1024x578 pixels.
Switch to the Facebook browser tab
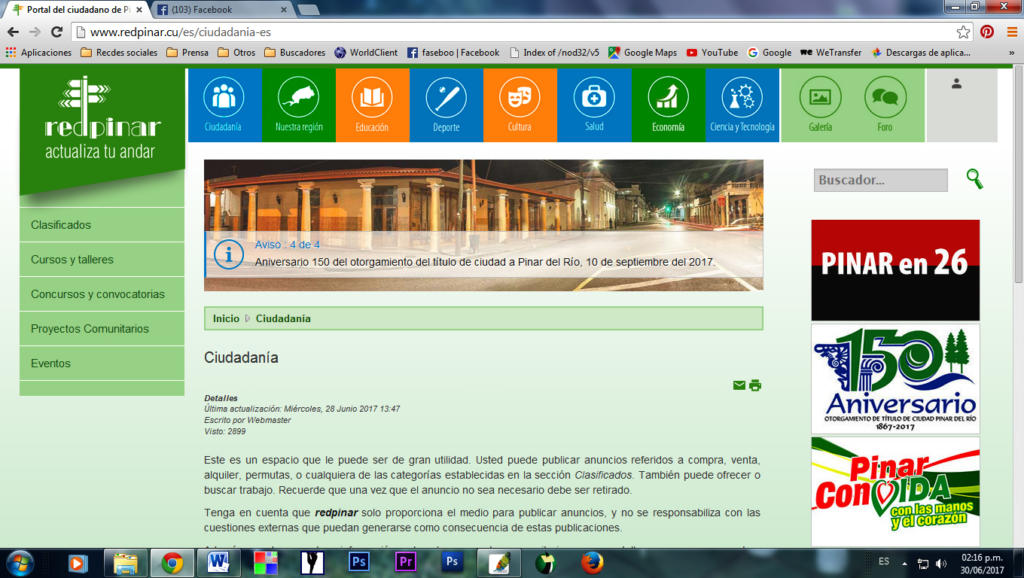pyautogui.click(x=220, y=9)
